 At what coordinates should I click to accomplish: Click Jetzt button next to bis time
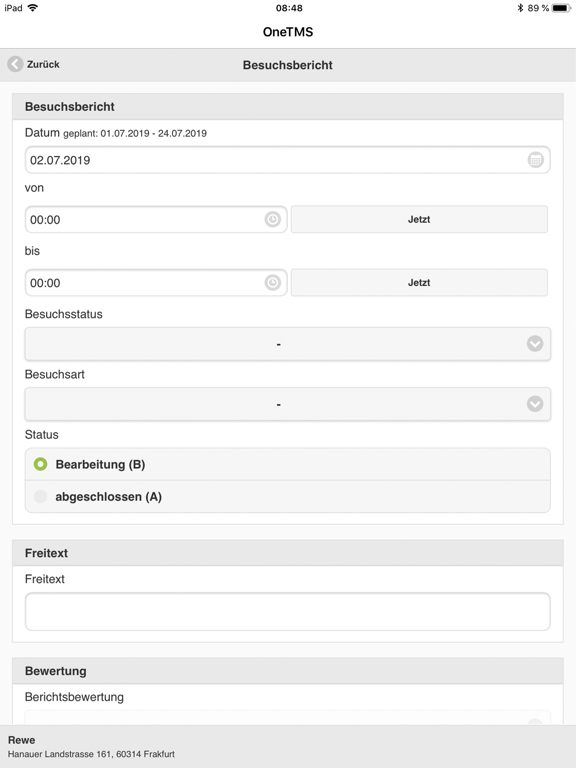pos(419,283)
